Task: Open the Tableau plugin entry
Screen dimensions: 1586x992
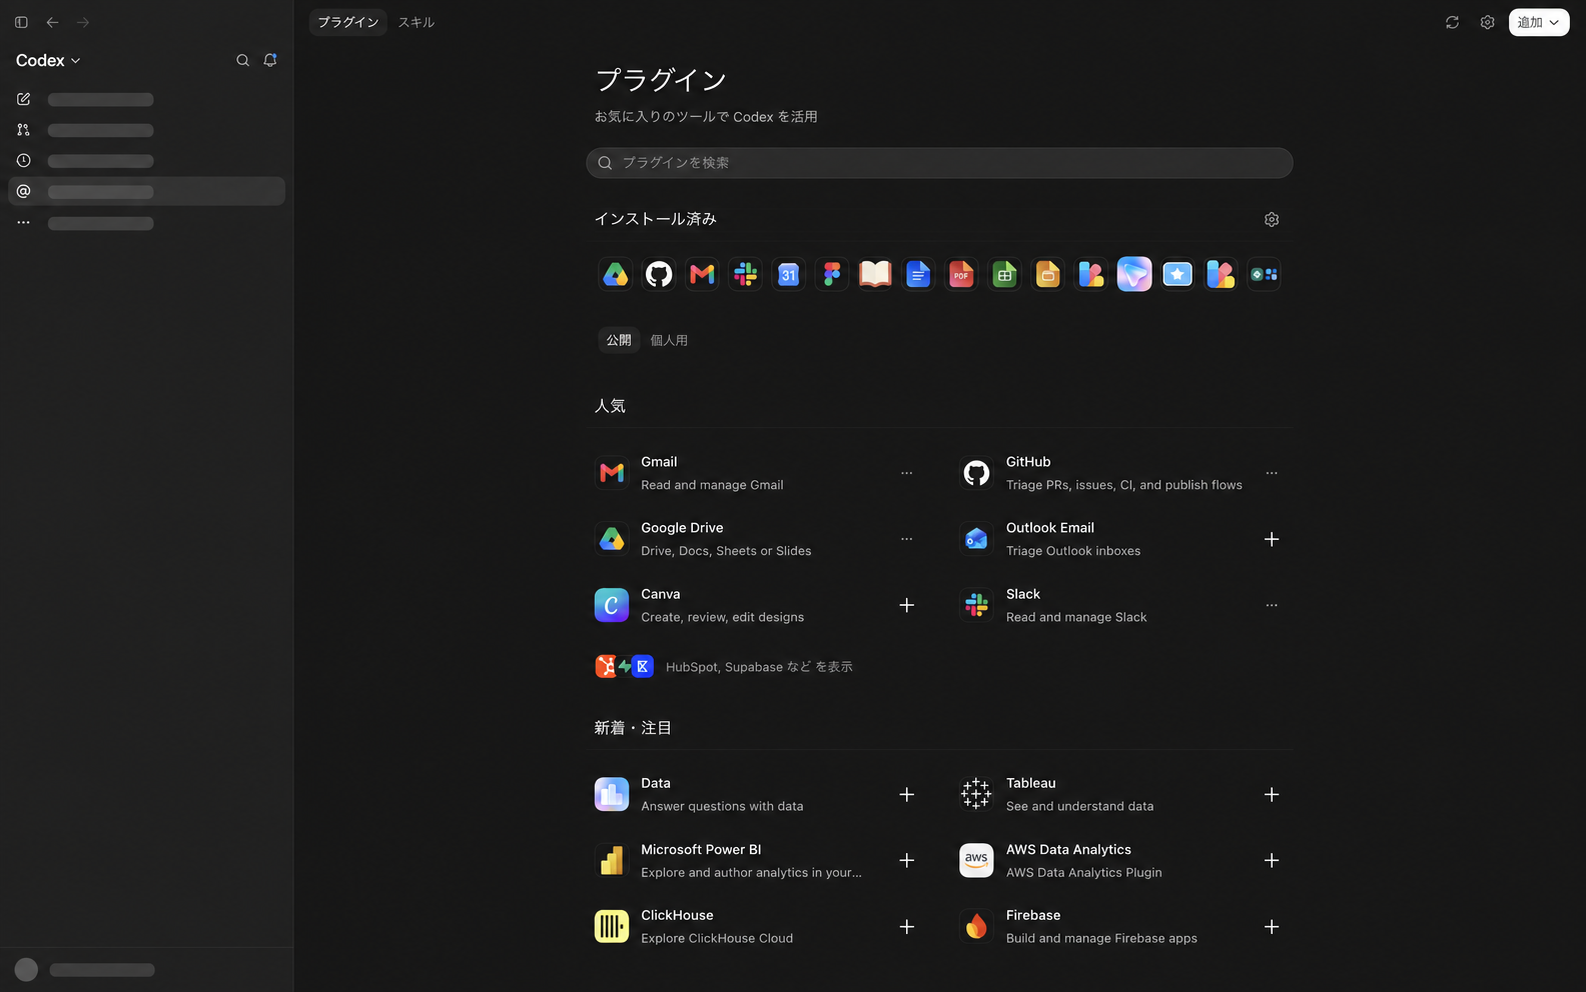Action: [x=1122, y=794]
